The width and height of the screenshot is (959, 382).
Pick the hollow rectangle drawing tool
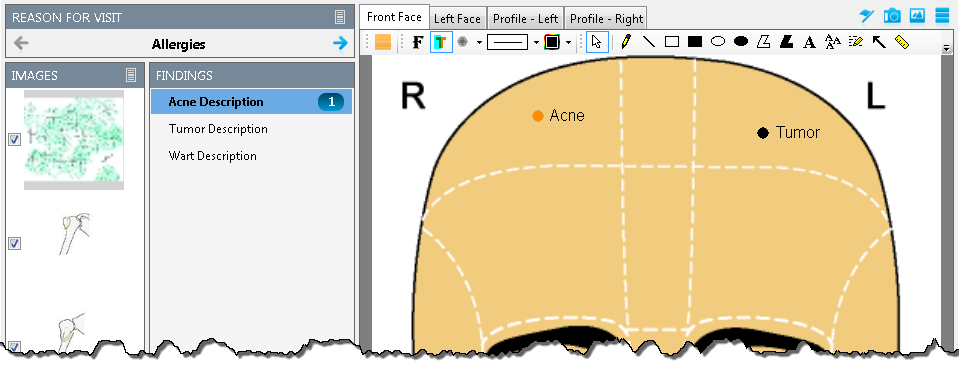[672, 42]
